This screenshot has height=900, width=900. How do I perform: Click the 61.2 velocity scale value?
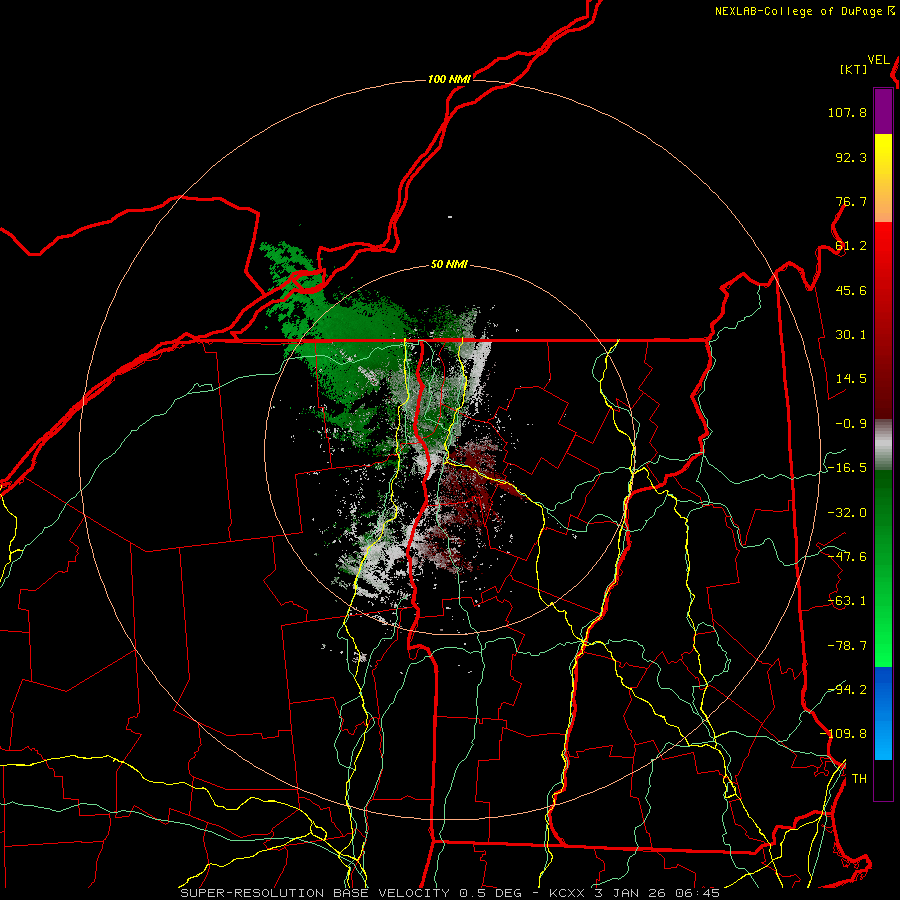tap(851, 246)
